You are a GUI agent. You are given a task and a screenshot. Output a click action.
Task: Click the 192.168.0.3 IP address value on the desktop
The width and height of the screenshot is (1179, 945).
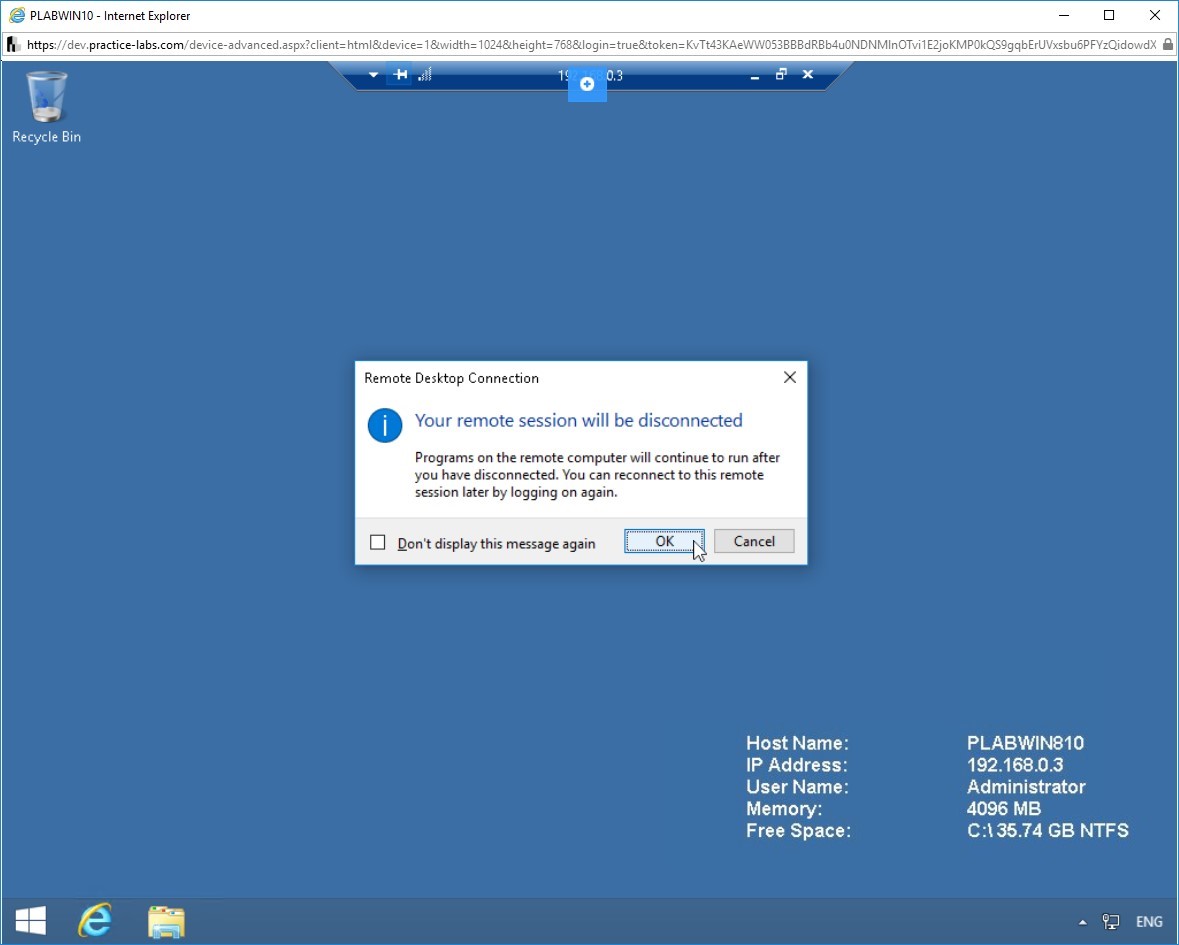[1014, 765]
